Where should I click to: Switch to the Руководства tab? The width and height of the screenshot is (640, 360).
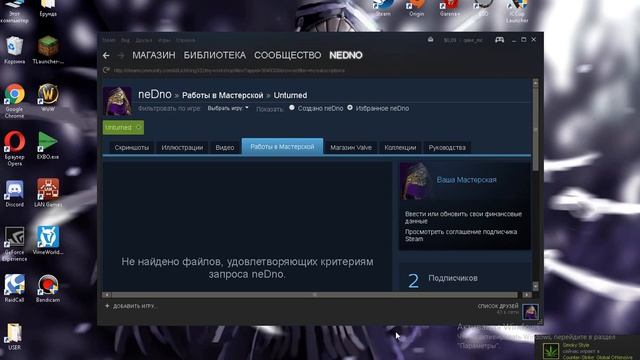pos(447,147)
